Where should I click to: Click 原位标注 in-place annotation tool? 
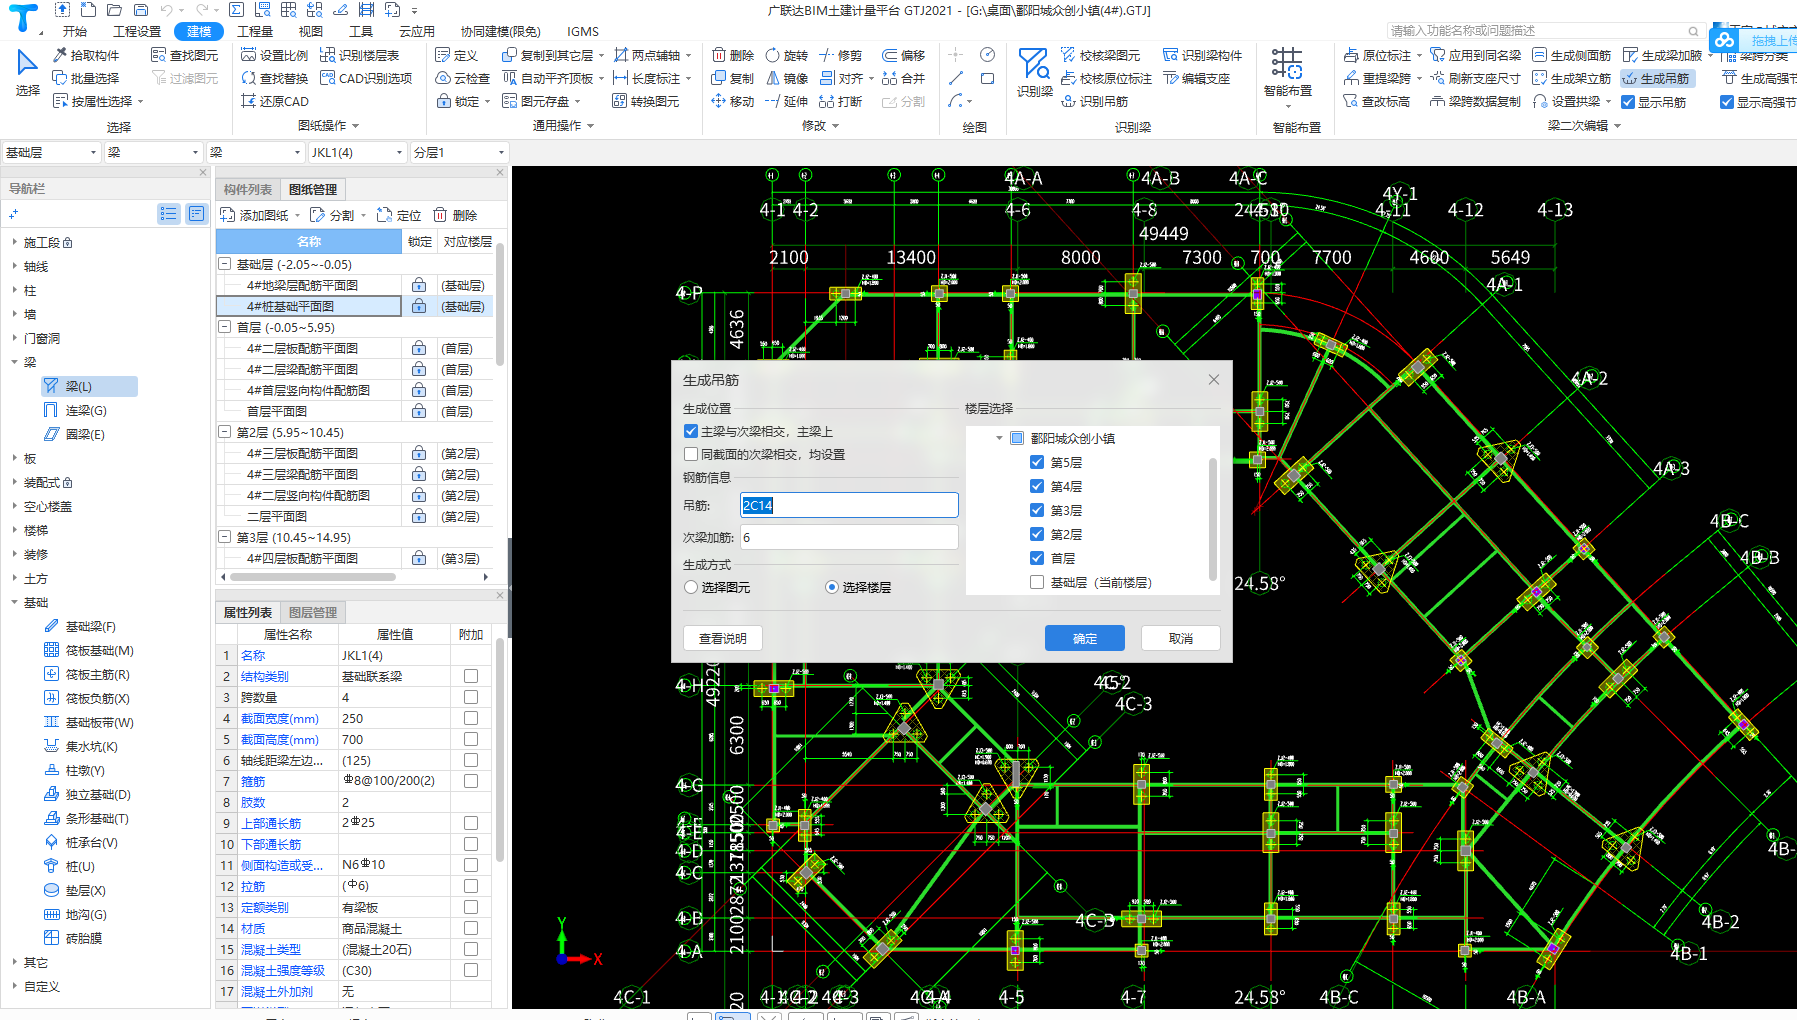click(x=1378, y=55)
